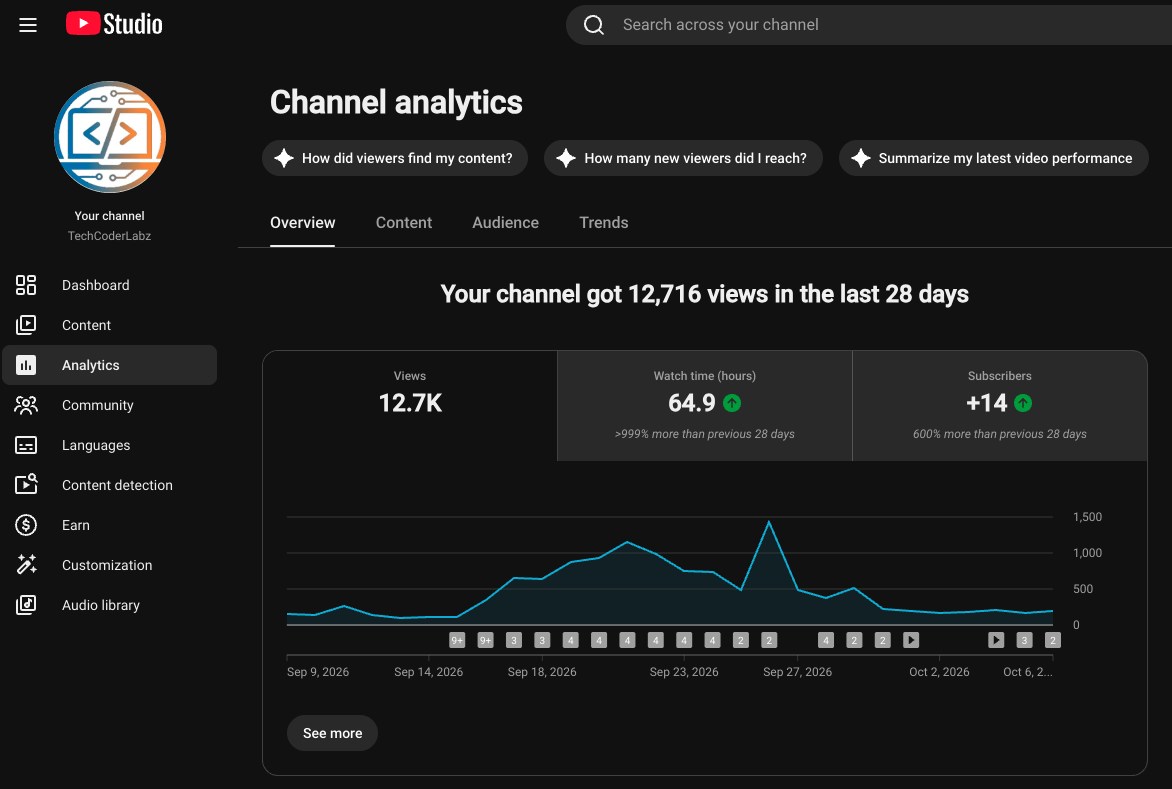
Task: Select the Views metric card
Action: point(410,406)
